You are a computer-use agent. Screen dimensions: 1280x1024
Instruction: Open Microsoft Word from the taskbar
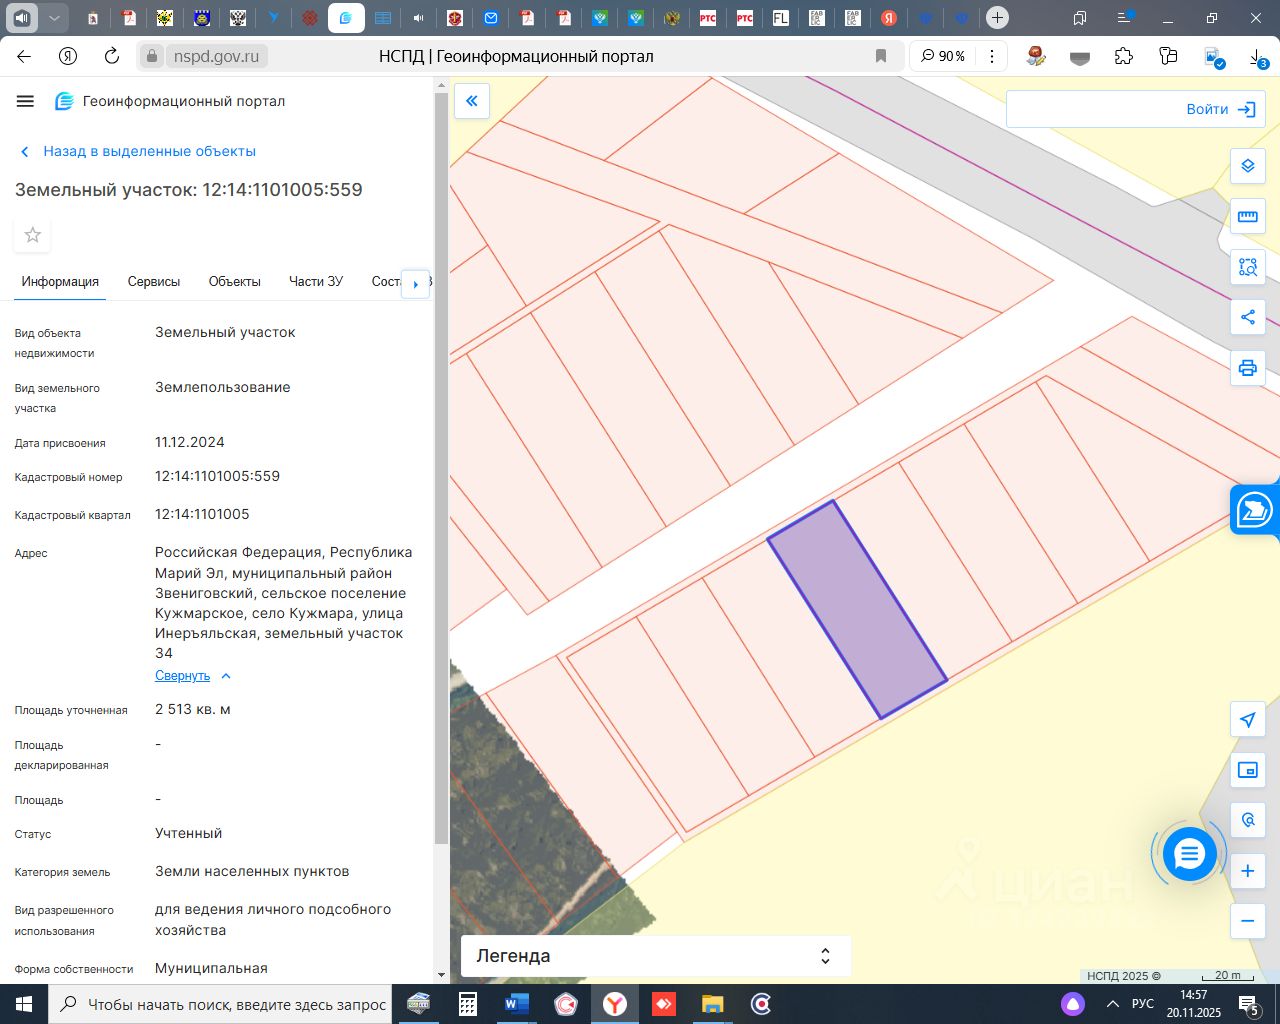(516, 1004)
